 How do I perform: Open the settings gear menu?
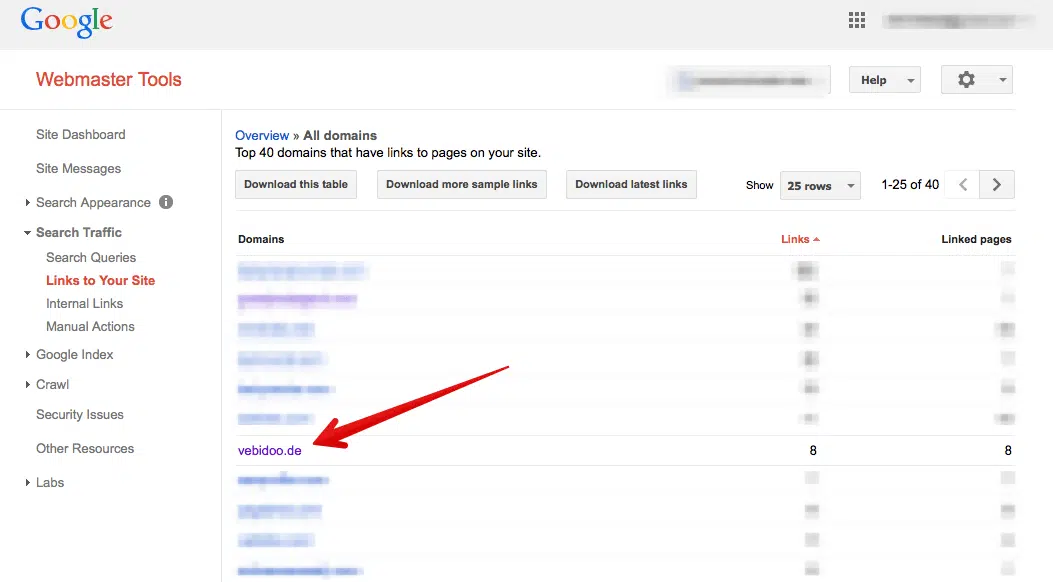pos(976,80)
